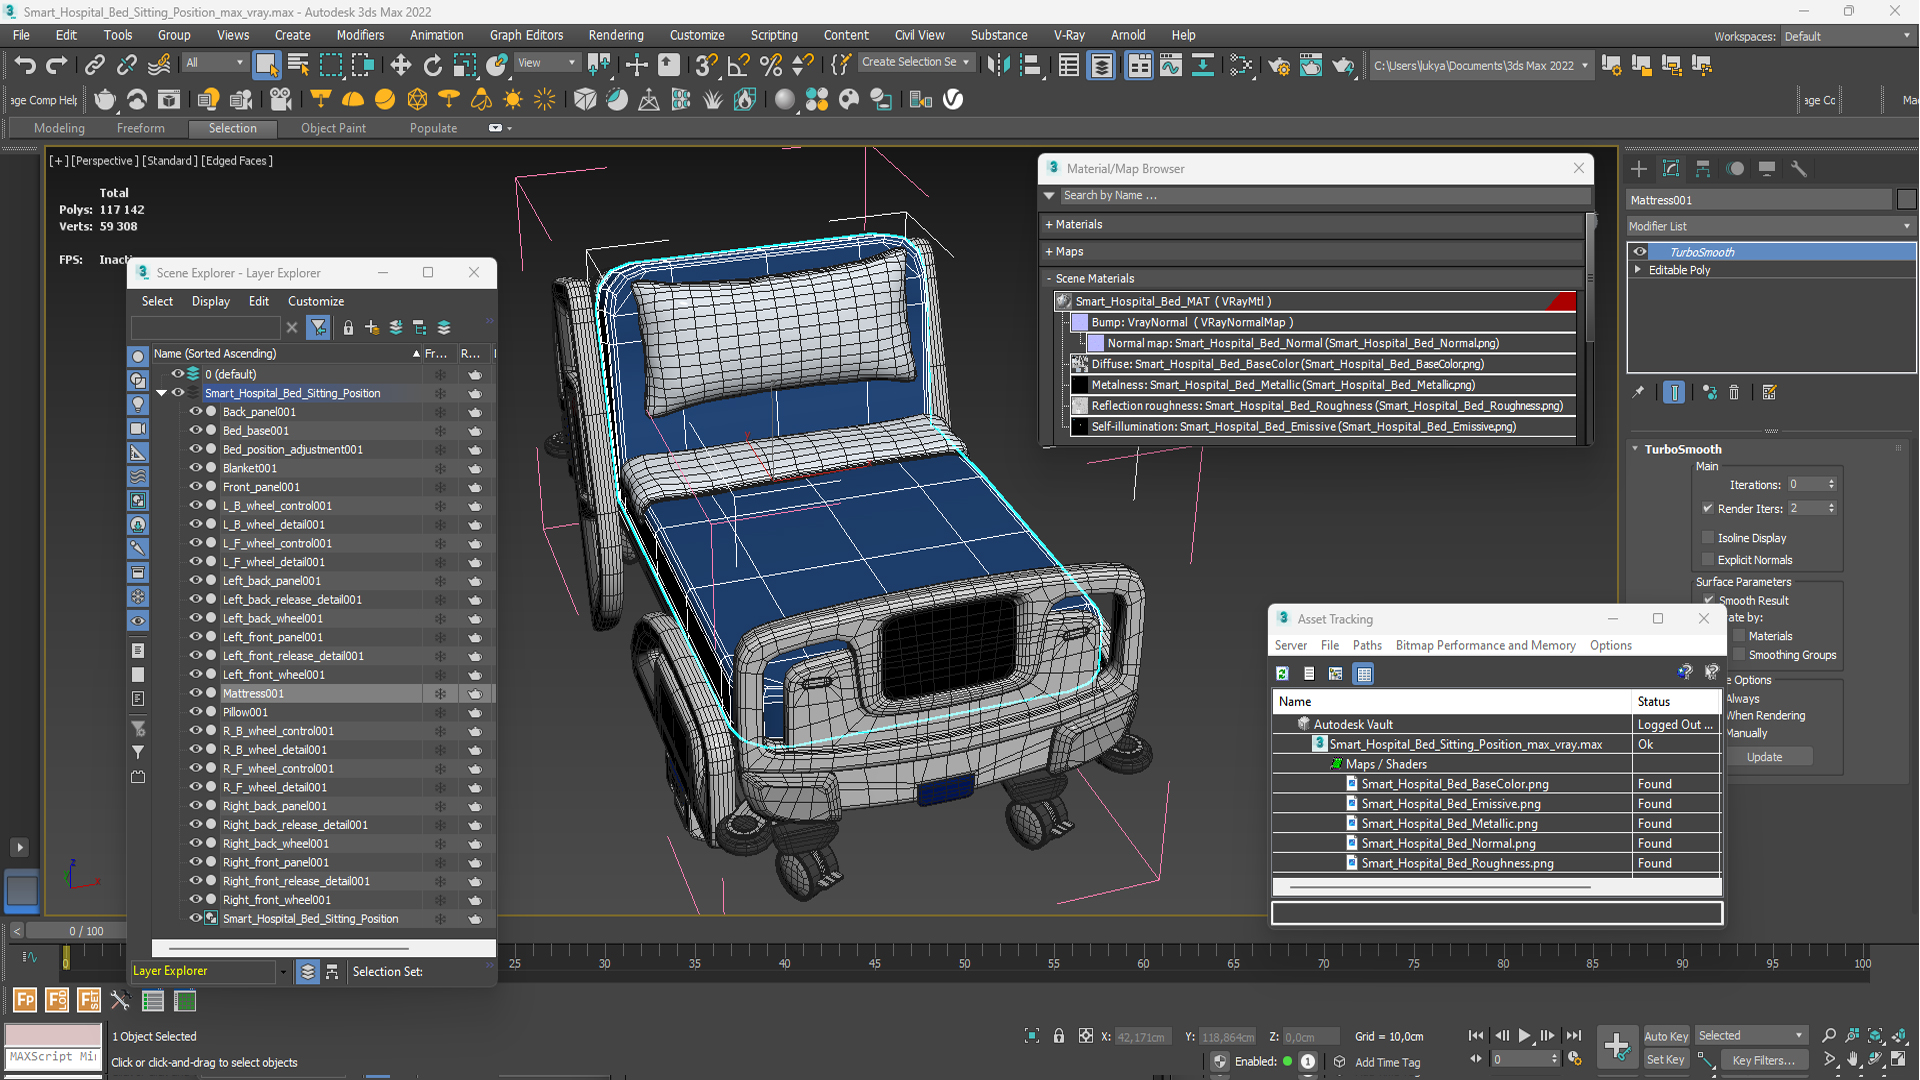
Task: Open Paths menu in Asset Tracking
Action: point(1367,645)
